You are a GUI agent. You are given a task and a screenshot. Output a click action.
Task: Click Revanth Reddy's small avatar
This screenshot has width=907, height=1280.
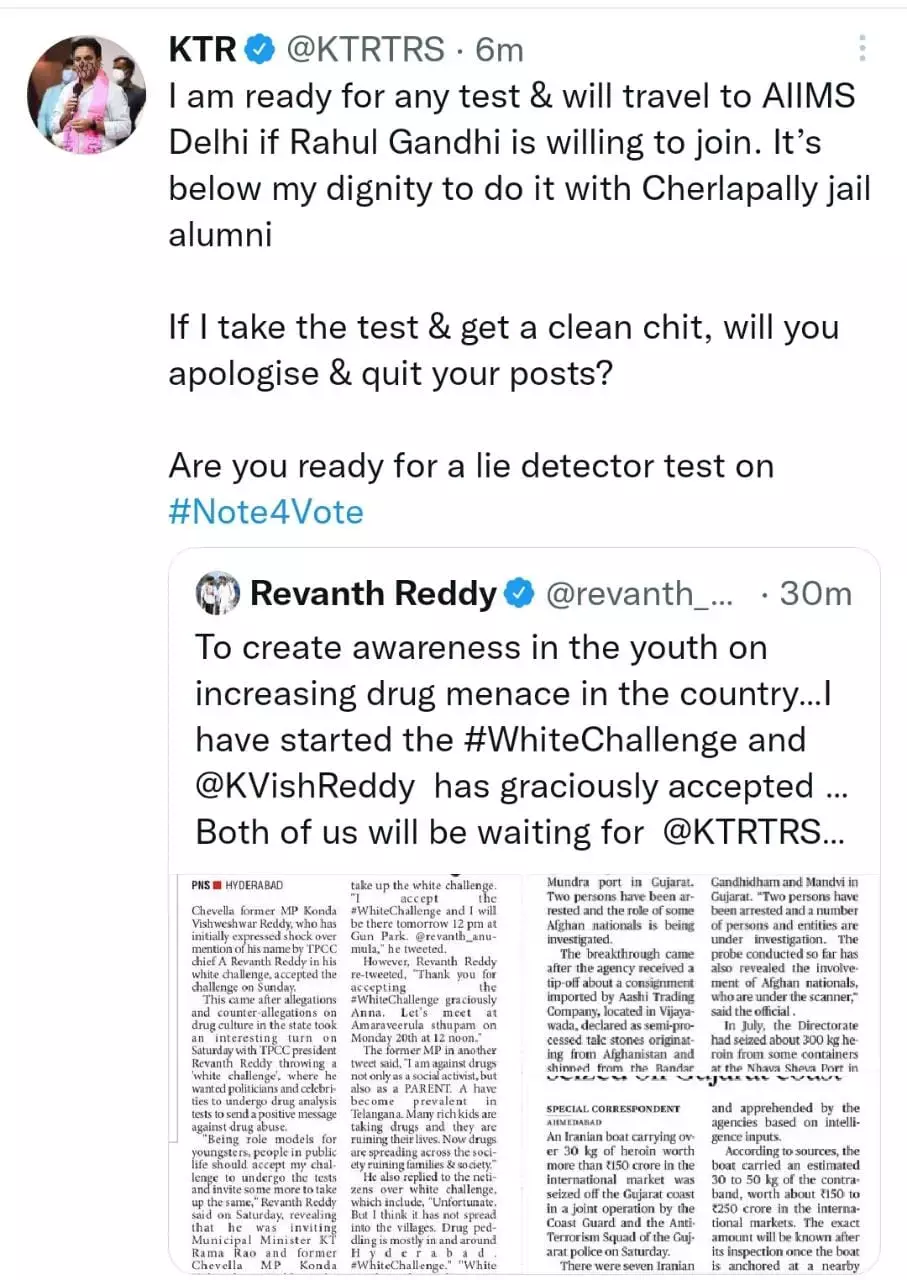pyautogui.click(x=218, y=593)
